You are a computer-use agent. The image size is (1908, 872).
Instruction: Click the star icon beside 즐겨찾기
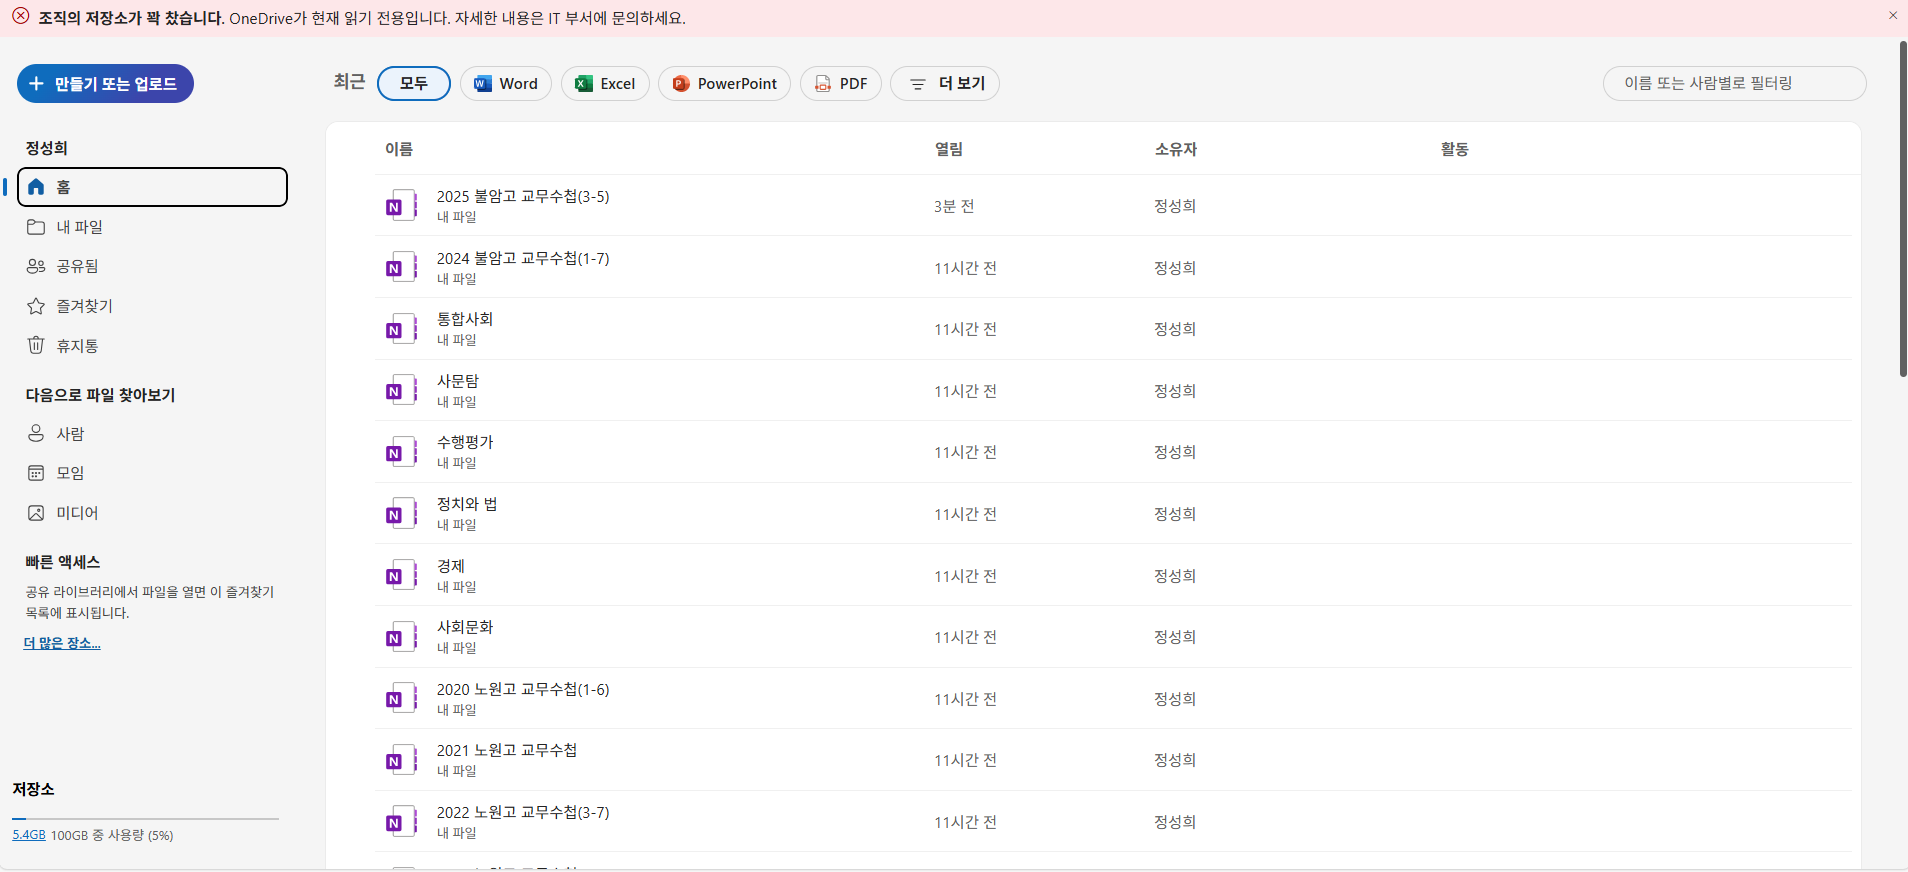coord(36,306)
